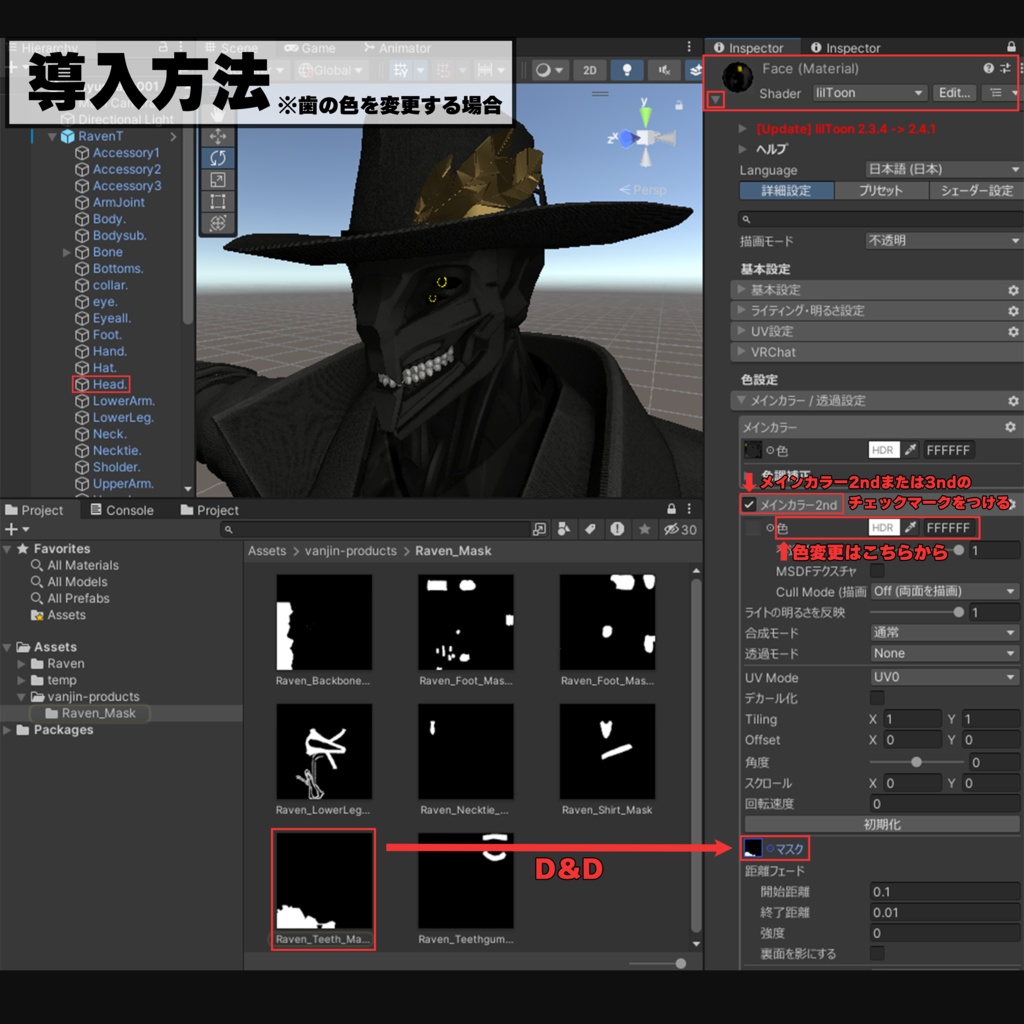Viewport: 1024px width, 1024px height.
Task: Select the combined Transform tool
Action: click(x=217, y=223)
